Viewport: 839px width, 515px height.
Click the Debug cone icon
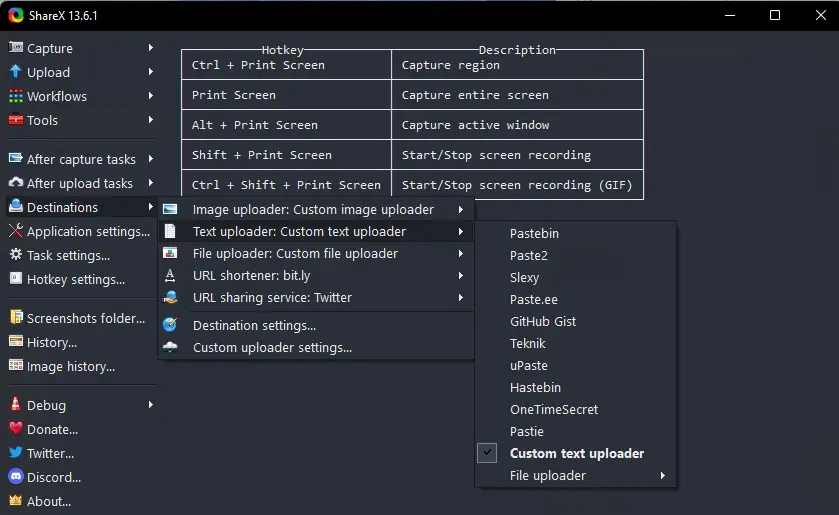pyautogui.click(x=16, y=404)
